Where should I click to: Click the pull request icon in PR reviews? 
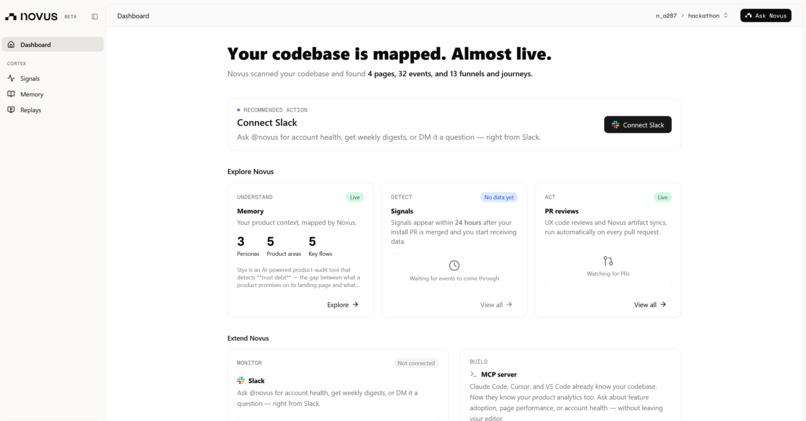pyautogui.click(x=608, y=261)
